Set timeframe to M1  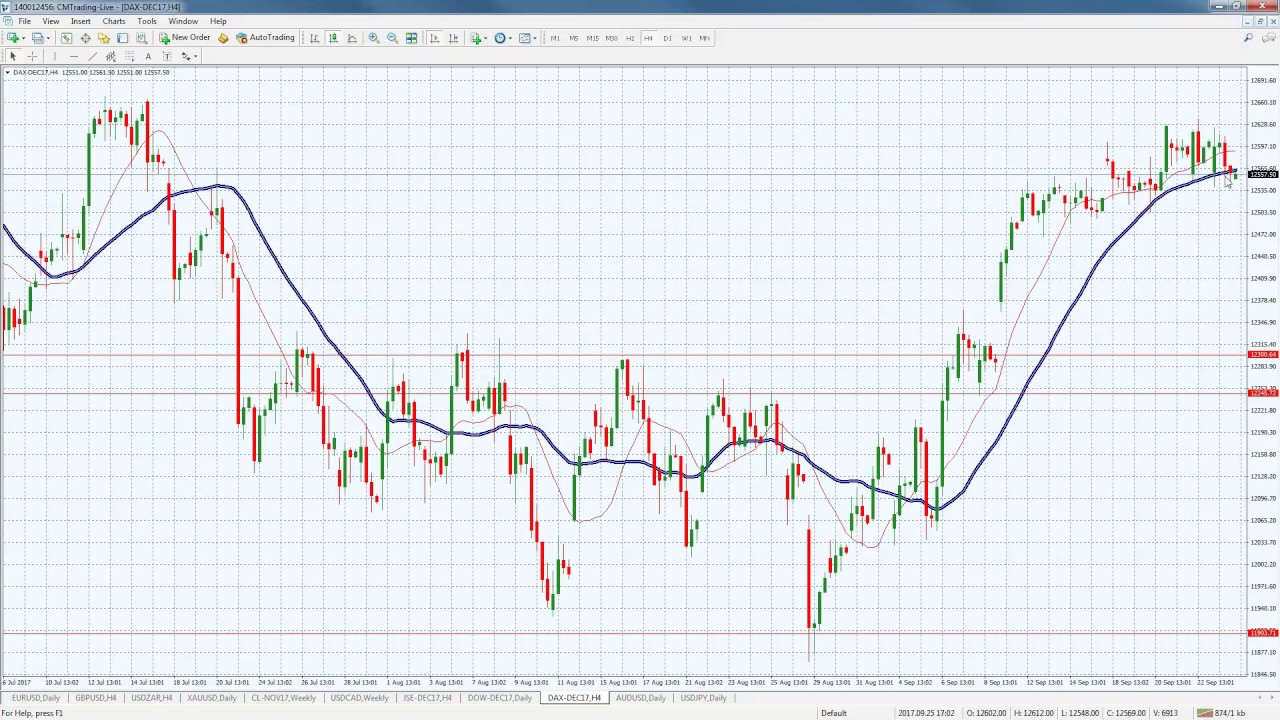(555, 38)
